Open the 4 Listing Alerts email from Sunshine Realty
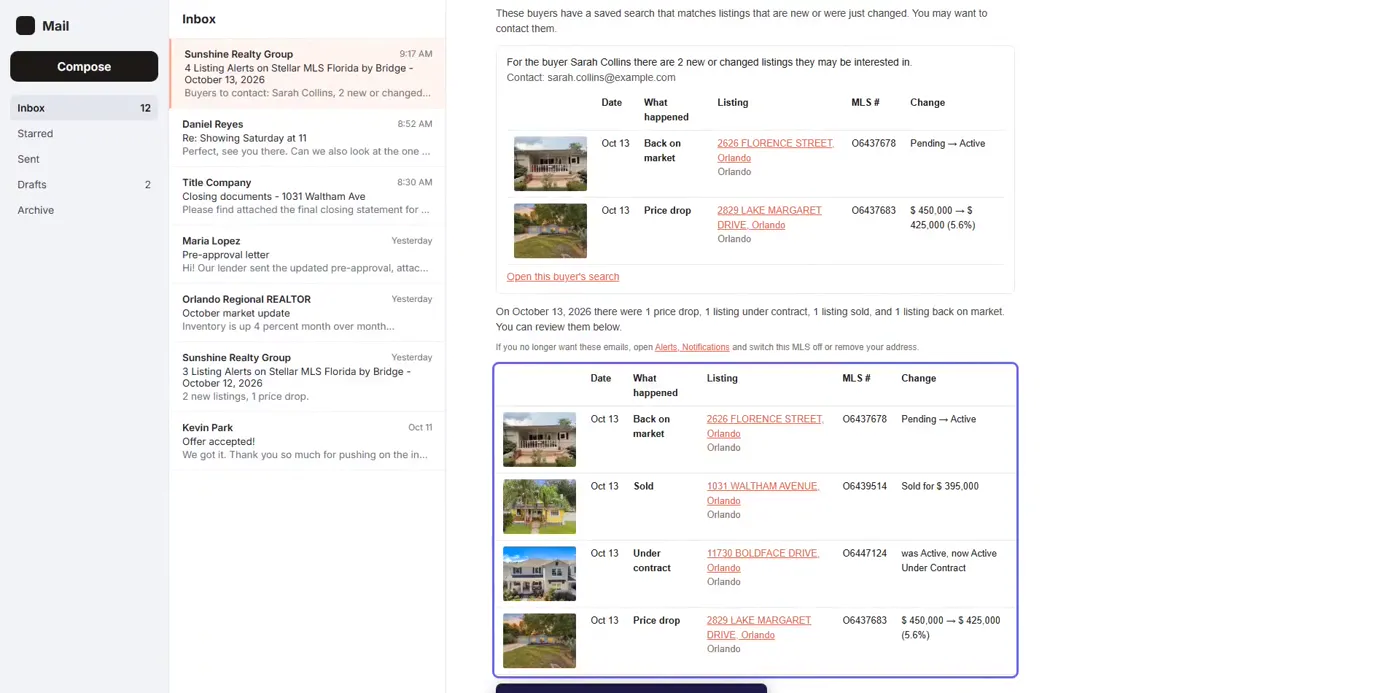The height and width of the screenshot is (693, 1400). [x=308, y=74]
